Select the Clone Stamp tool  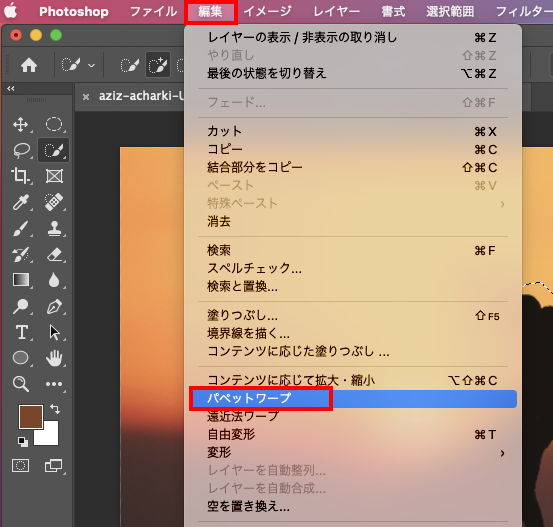click(x=54, y=228)
